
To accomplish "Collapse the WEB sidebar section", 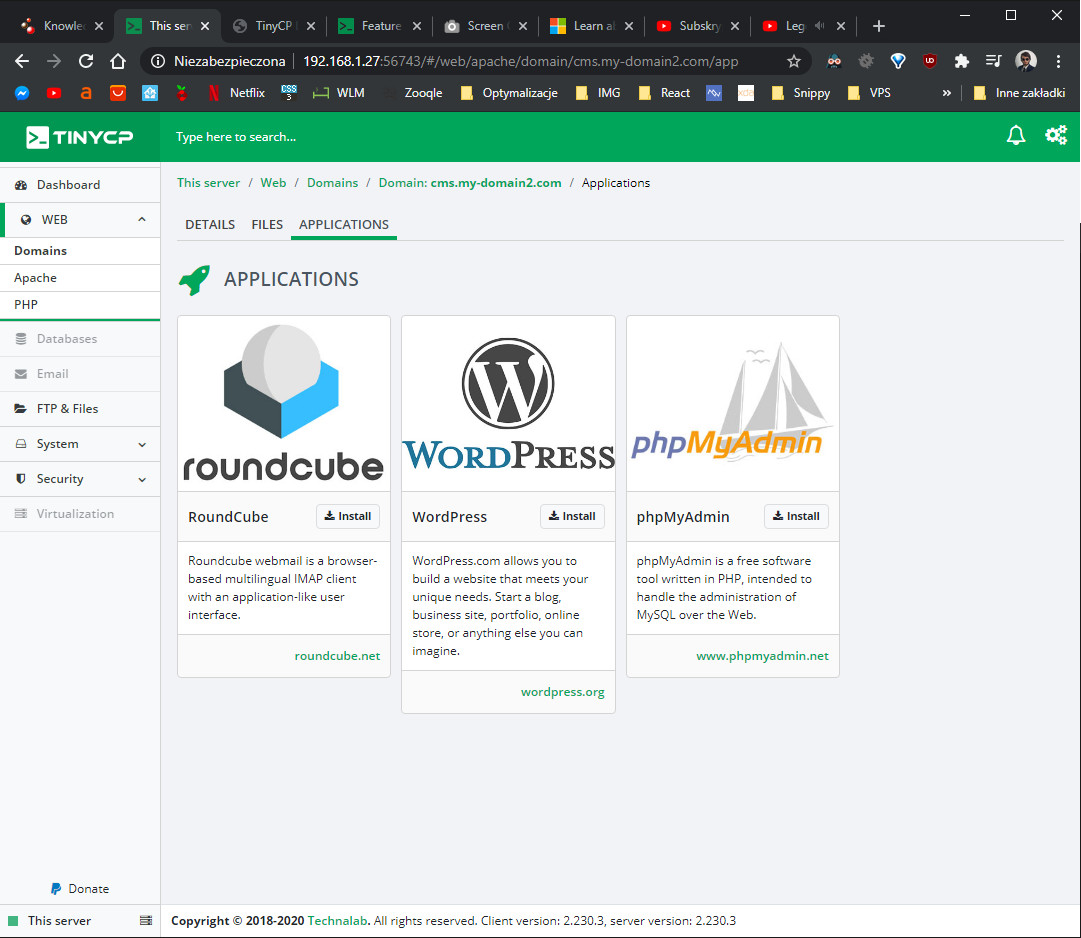I will [x=142, y=220].
